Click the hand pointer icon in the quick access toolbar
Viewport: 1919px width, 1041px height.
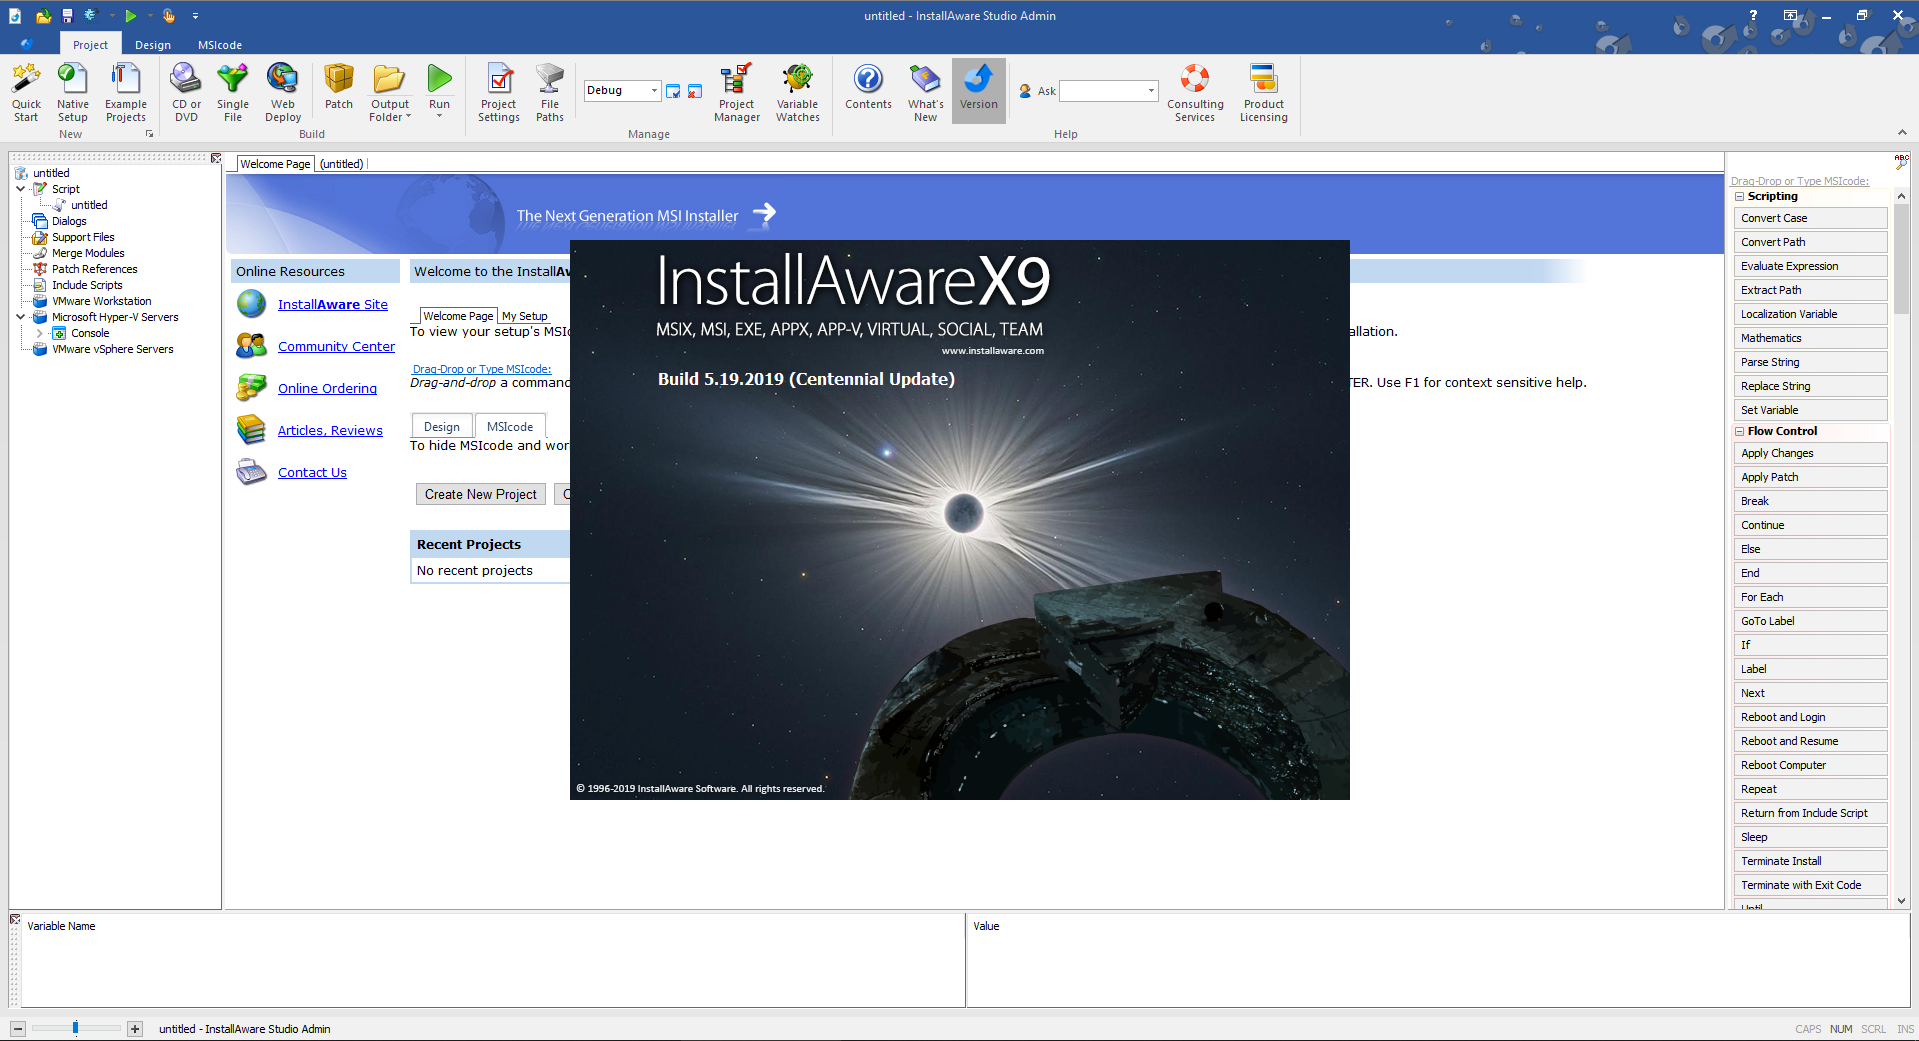pyautogui.click(x=169, y=16)
